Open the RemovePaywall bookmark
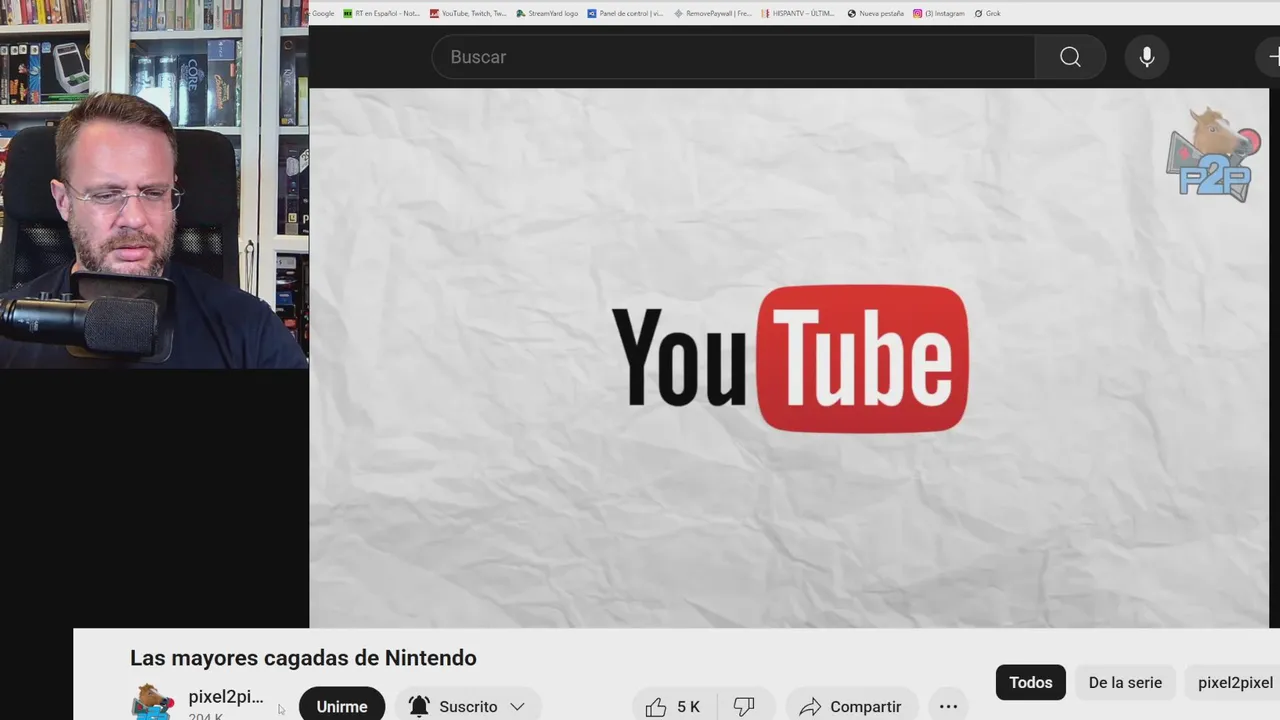 click(713, 13)
